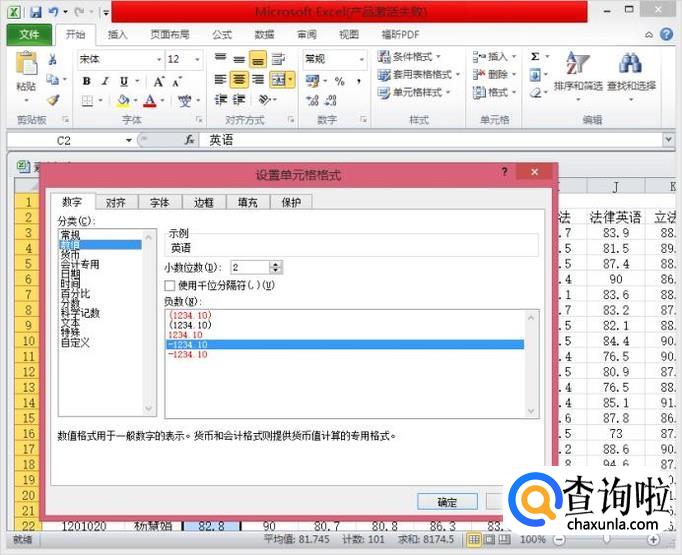Expand the font size dropdown
682x555 pixels.
pyautogui.click(x=201, y=59)
